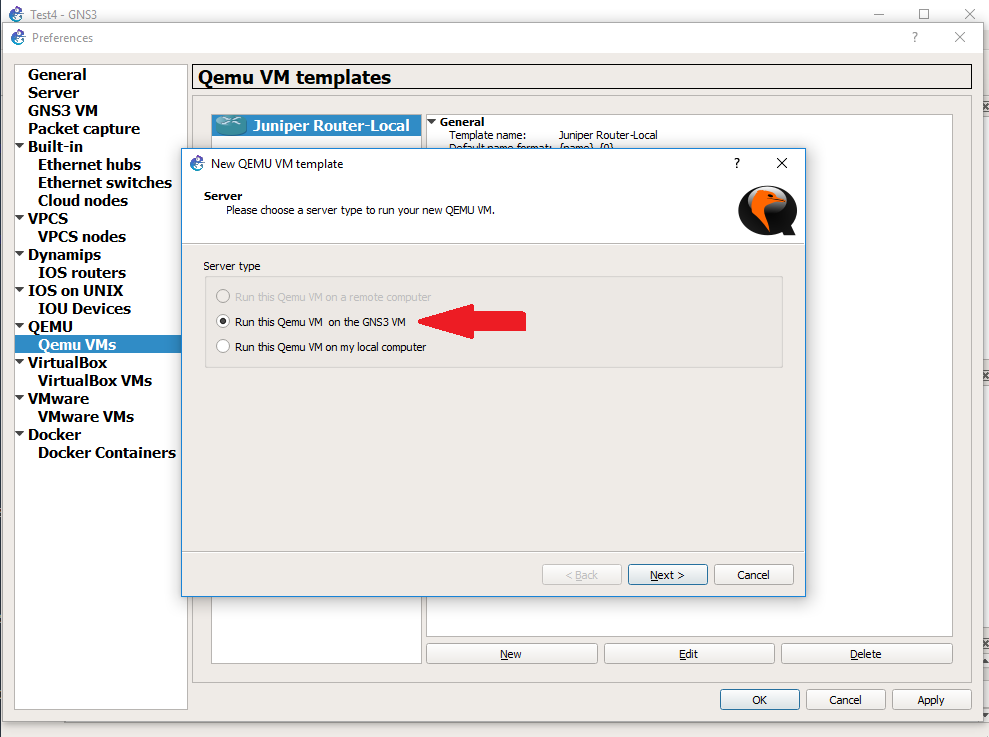This screenshot has width=989, height=737.
Task: Click the GNS3 logo in the Preferences title bar
Action: click(18, 37)
